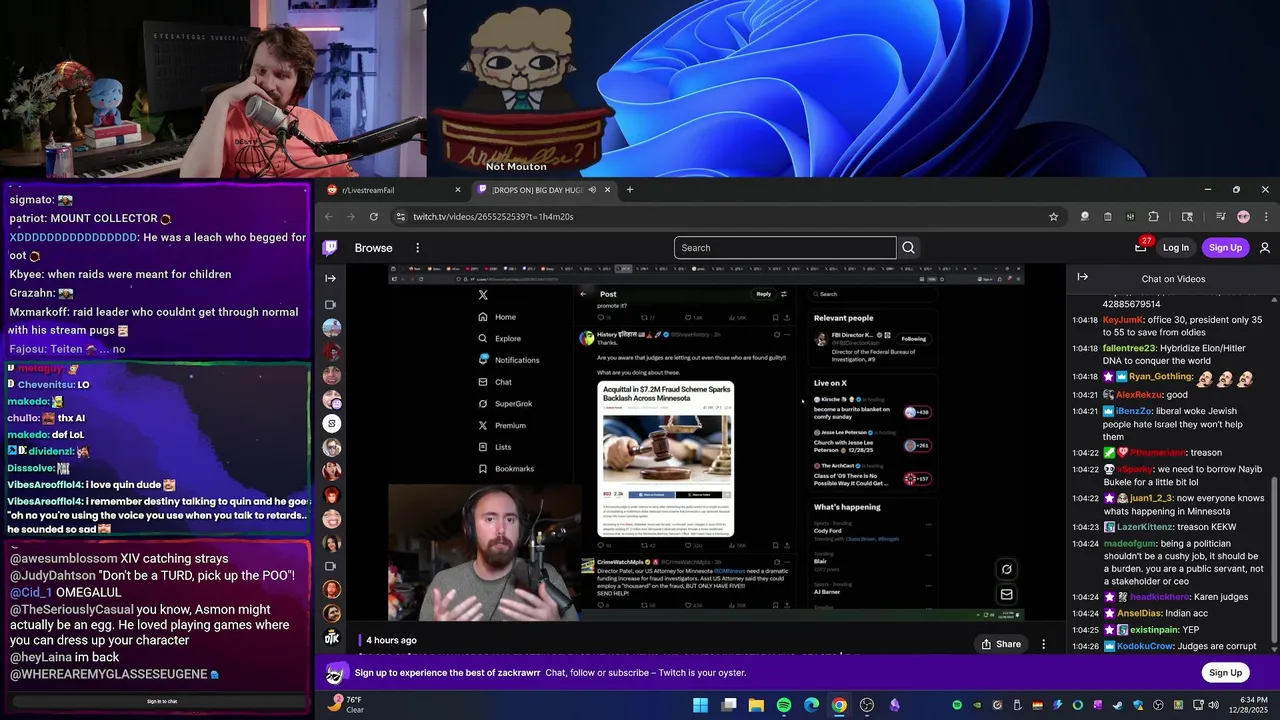
Task: Open Spotify from the taskbar
Action: pos(784,705)
